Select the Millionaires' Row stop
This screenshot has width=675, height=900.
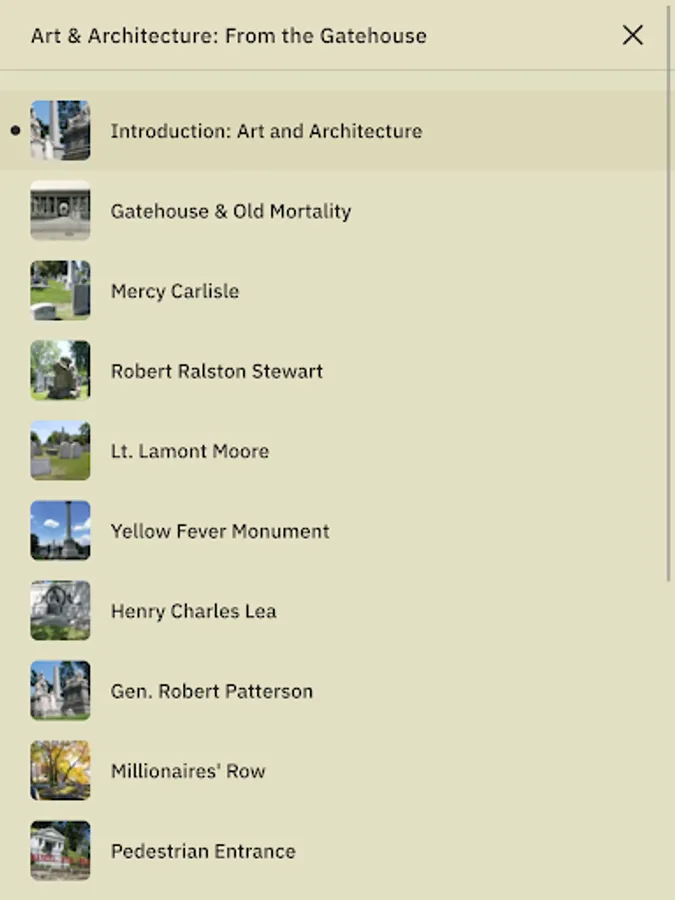pyautogui.click(x=334, y=771)
